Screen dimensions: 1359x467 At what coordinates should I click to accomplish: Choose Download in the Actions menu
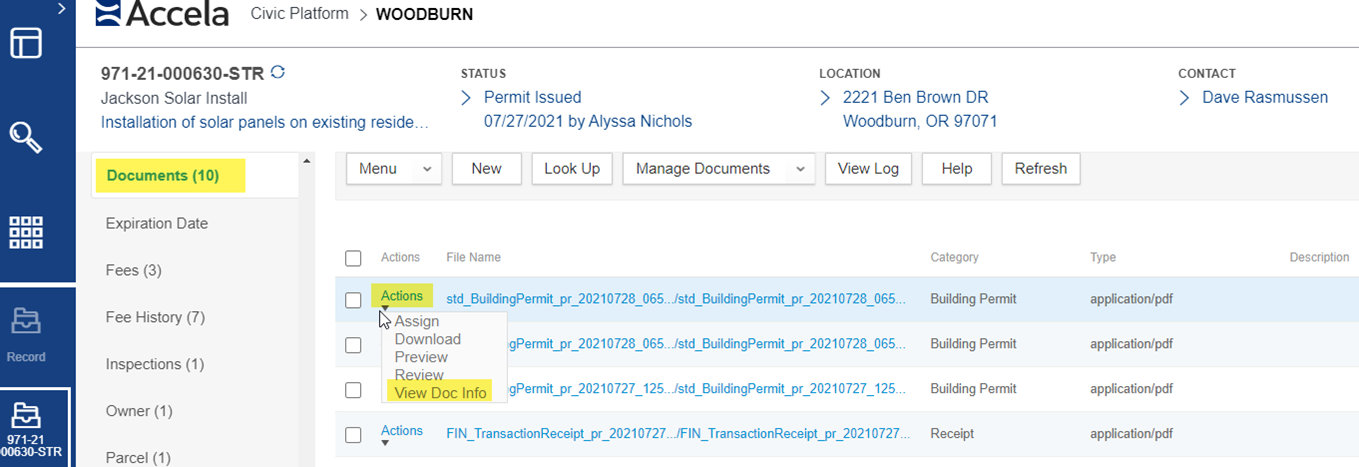pyautogui.click(x=427, y=339)
